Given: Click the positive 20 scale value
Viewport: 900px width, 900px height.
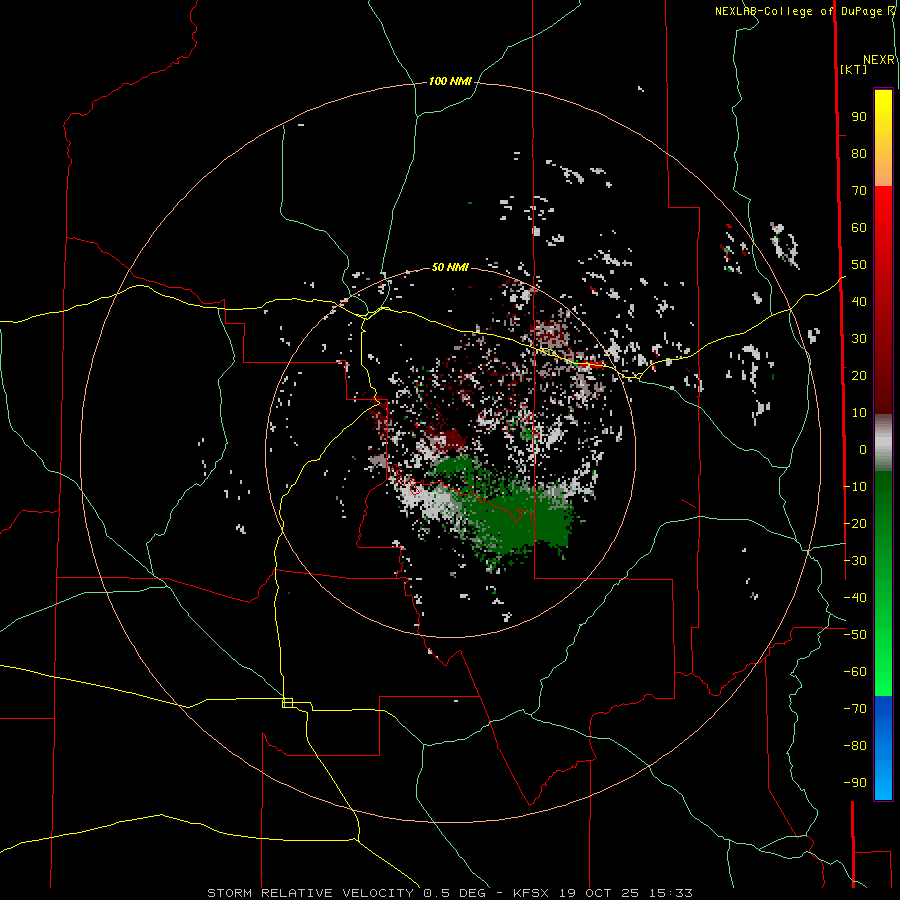Looking at the screenshot, I should 859,375.
